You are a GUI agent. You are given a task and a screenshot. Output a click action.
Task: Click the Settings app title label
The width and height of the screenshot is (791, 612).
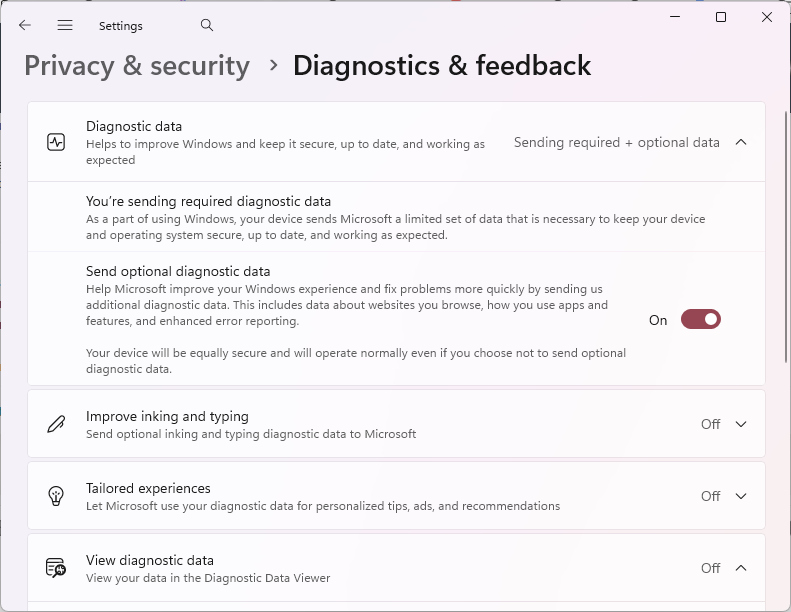point(121,26)
